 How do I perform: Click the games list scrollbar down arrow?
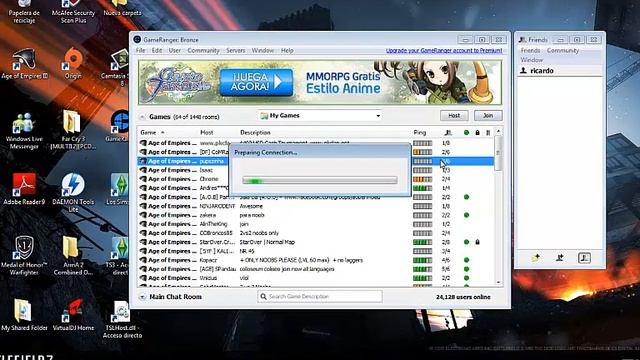498,282
